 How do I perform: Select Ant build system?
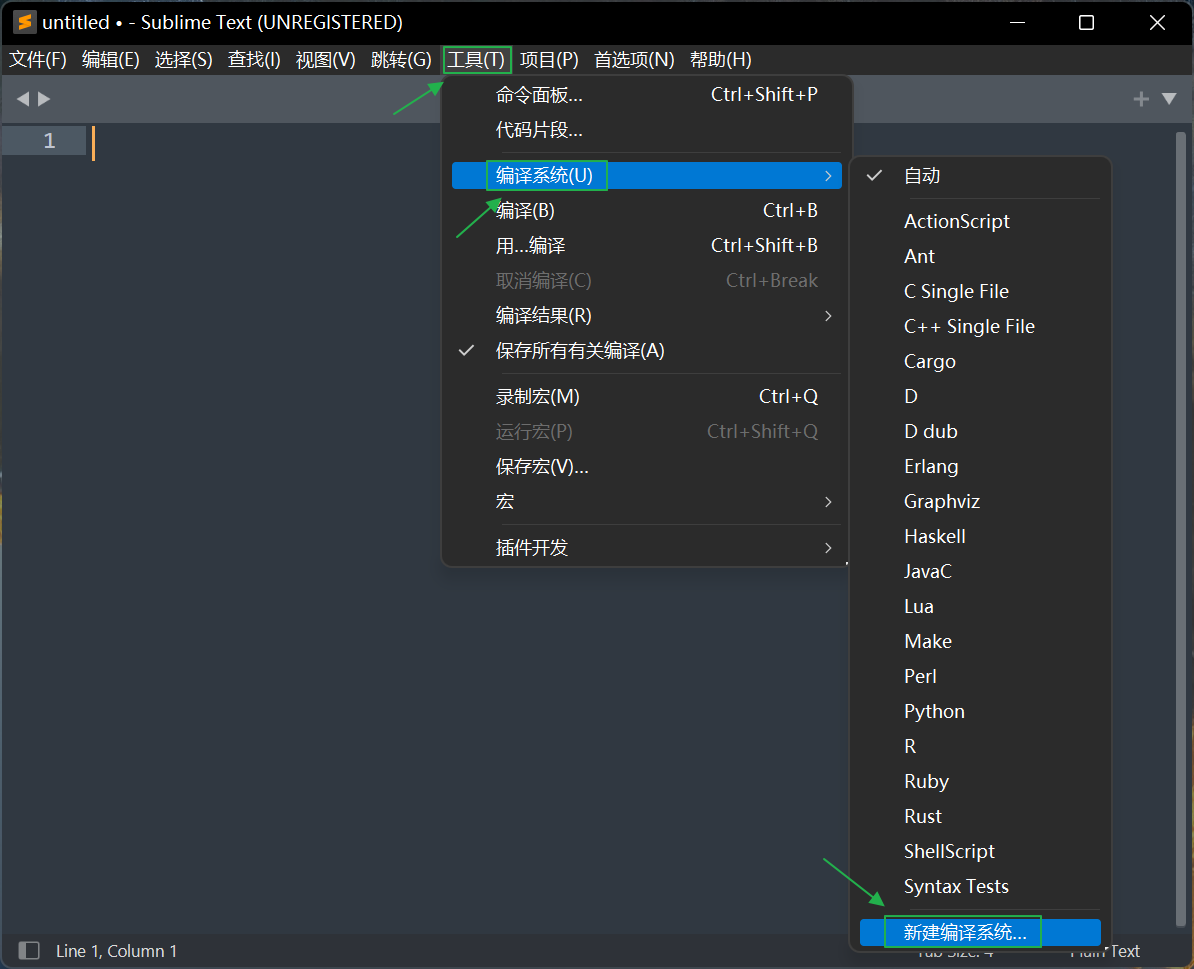[980, 257]
